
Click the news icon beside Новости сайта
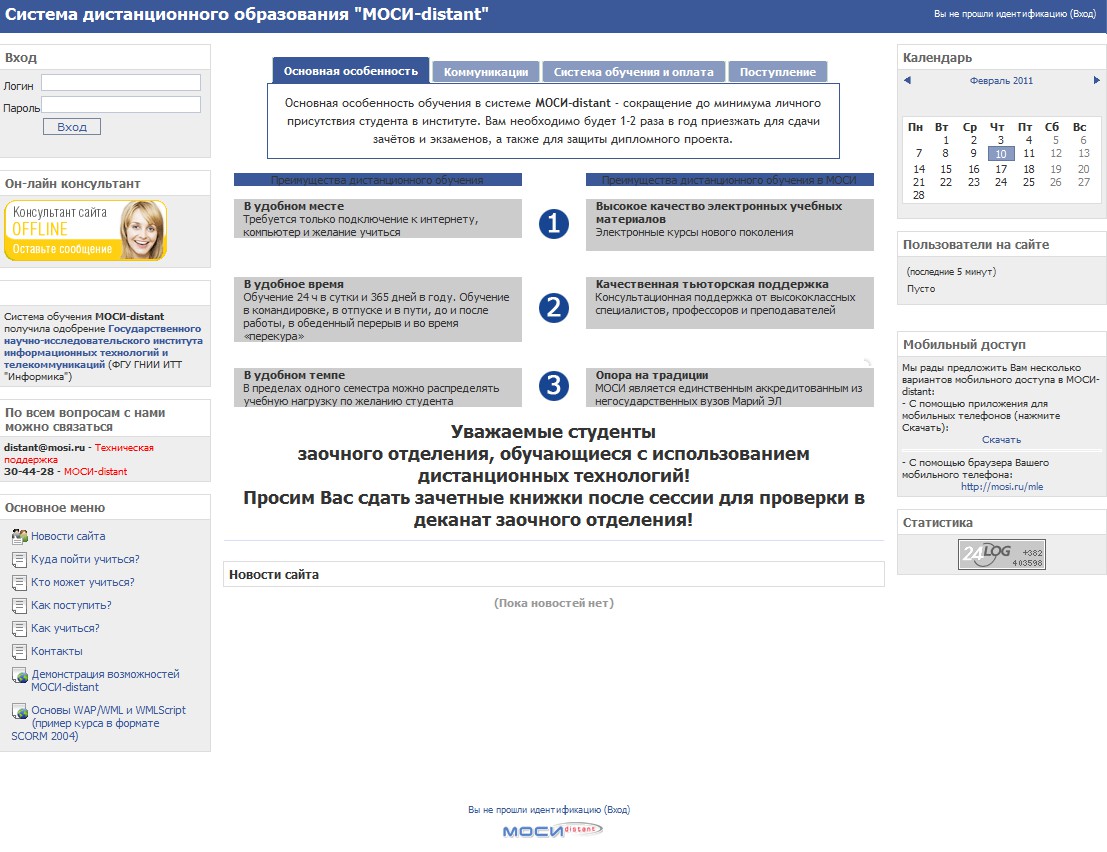click(x=19, y=536)
